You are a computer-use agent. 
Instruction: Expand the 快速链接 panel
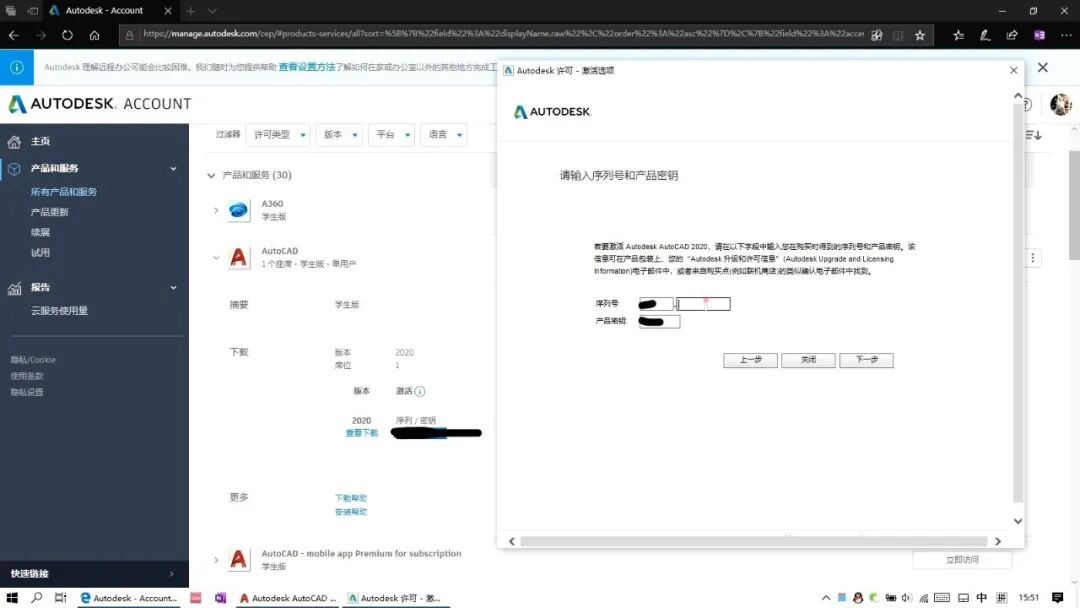172,574
